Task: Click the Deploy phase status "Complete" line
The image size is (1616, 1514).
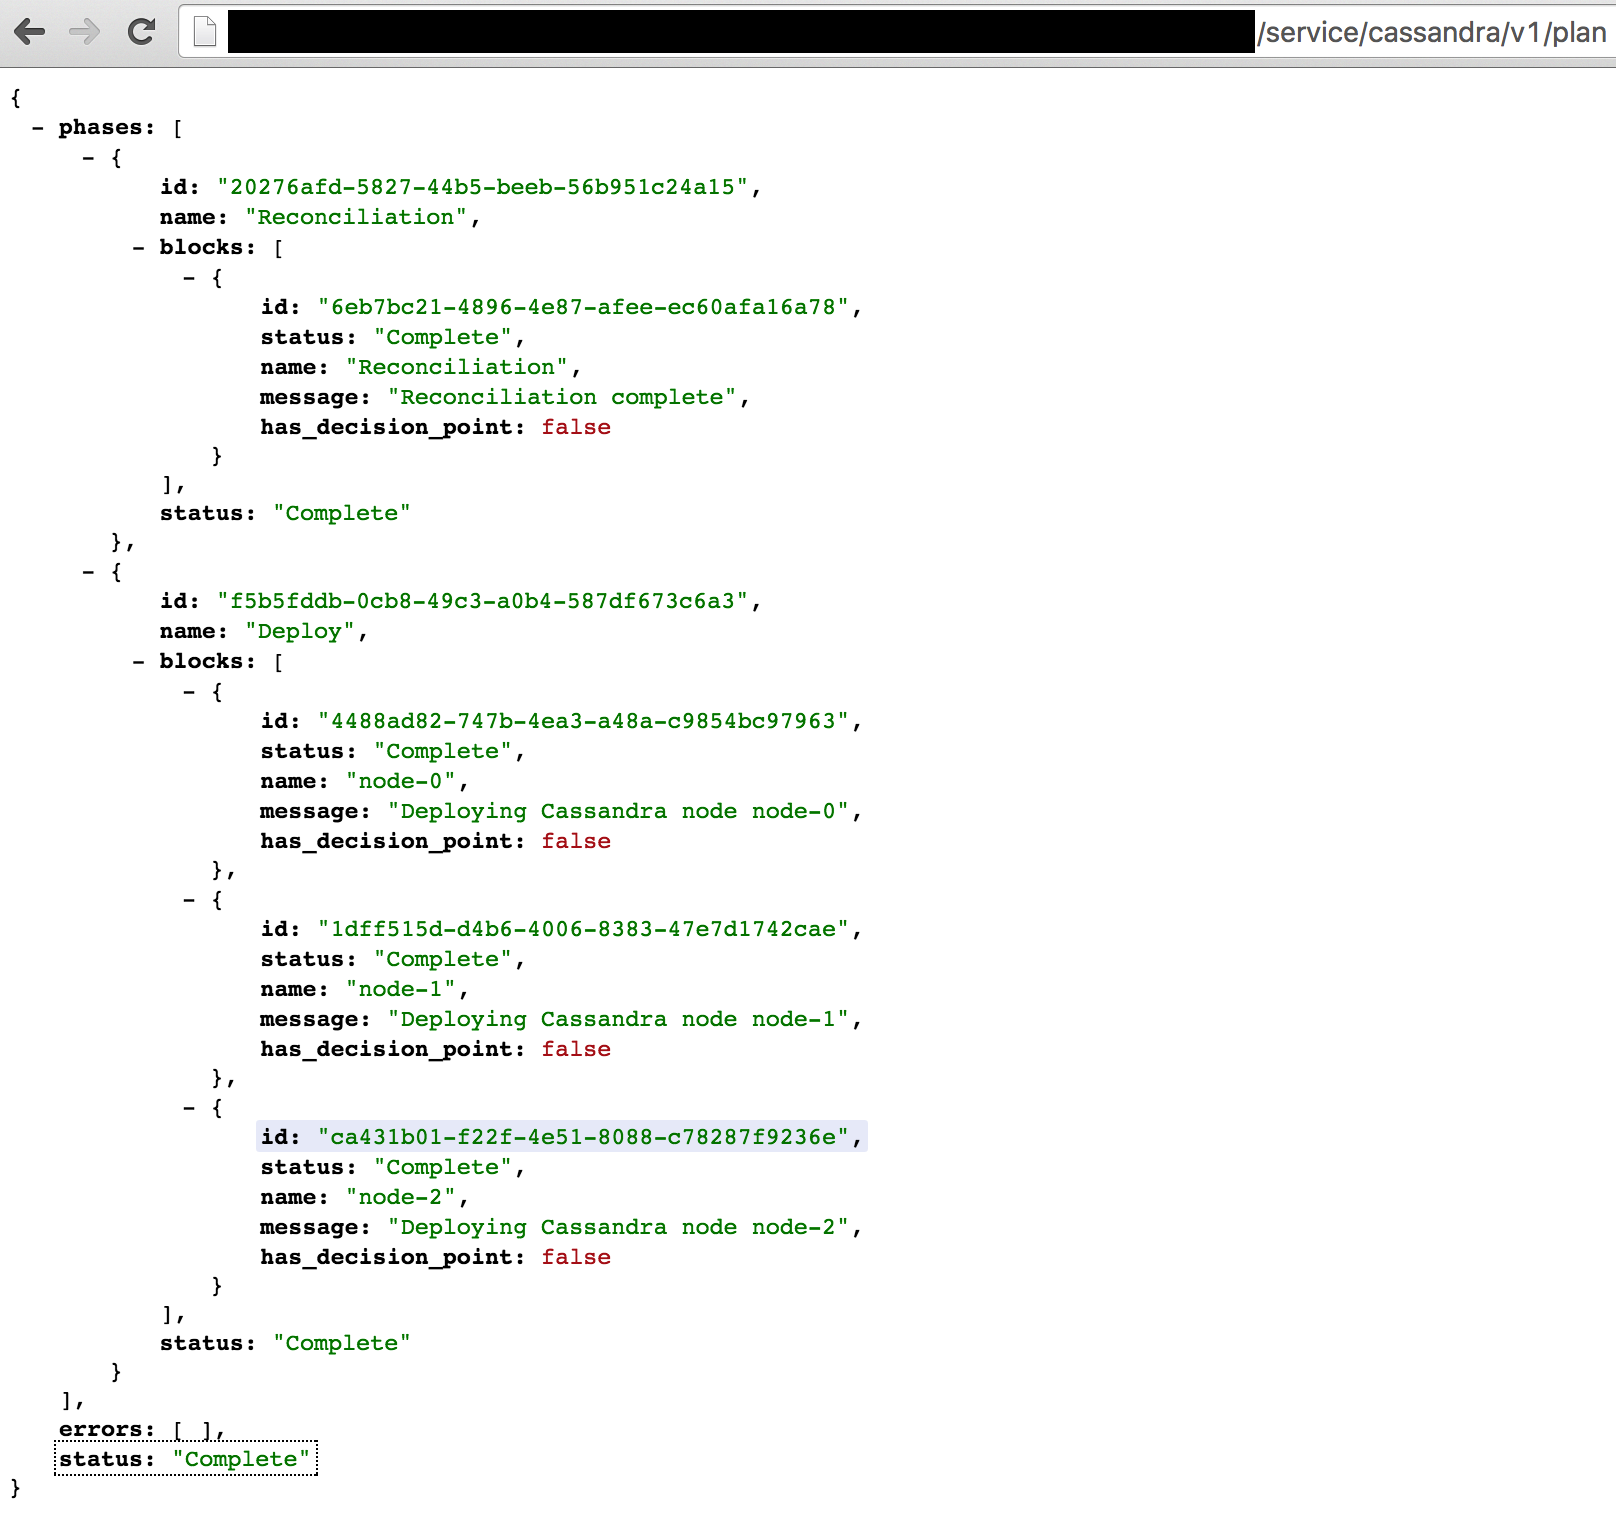Action: click(285, 1343)
